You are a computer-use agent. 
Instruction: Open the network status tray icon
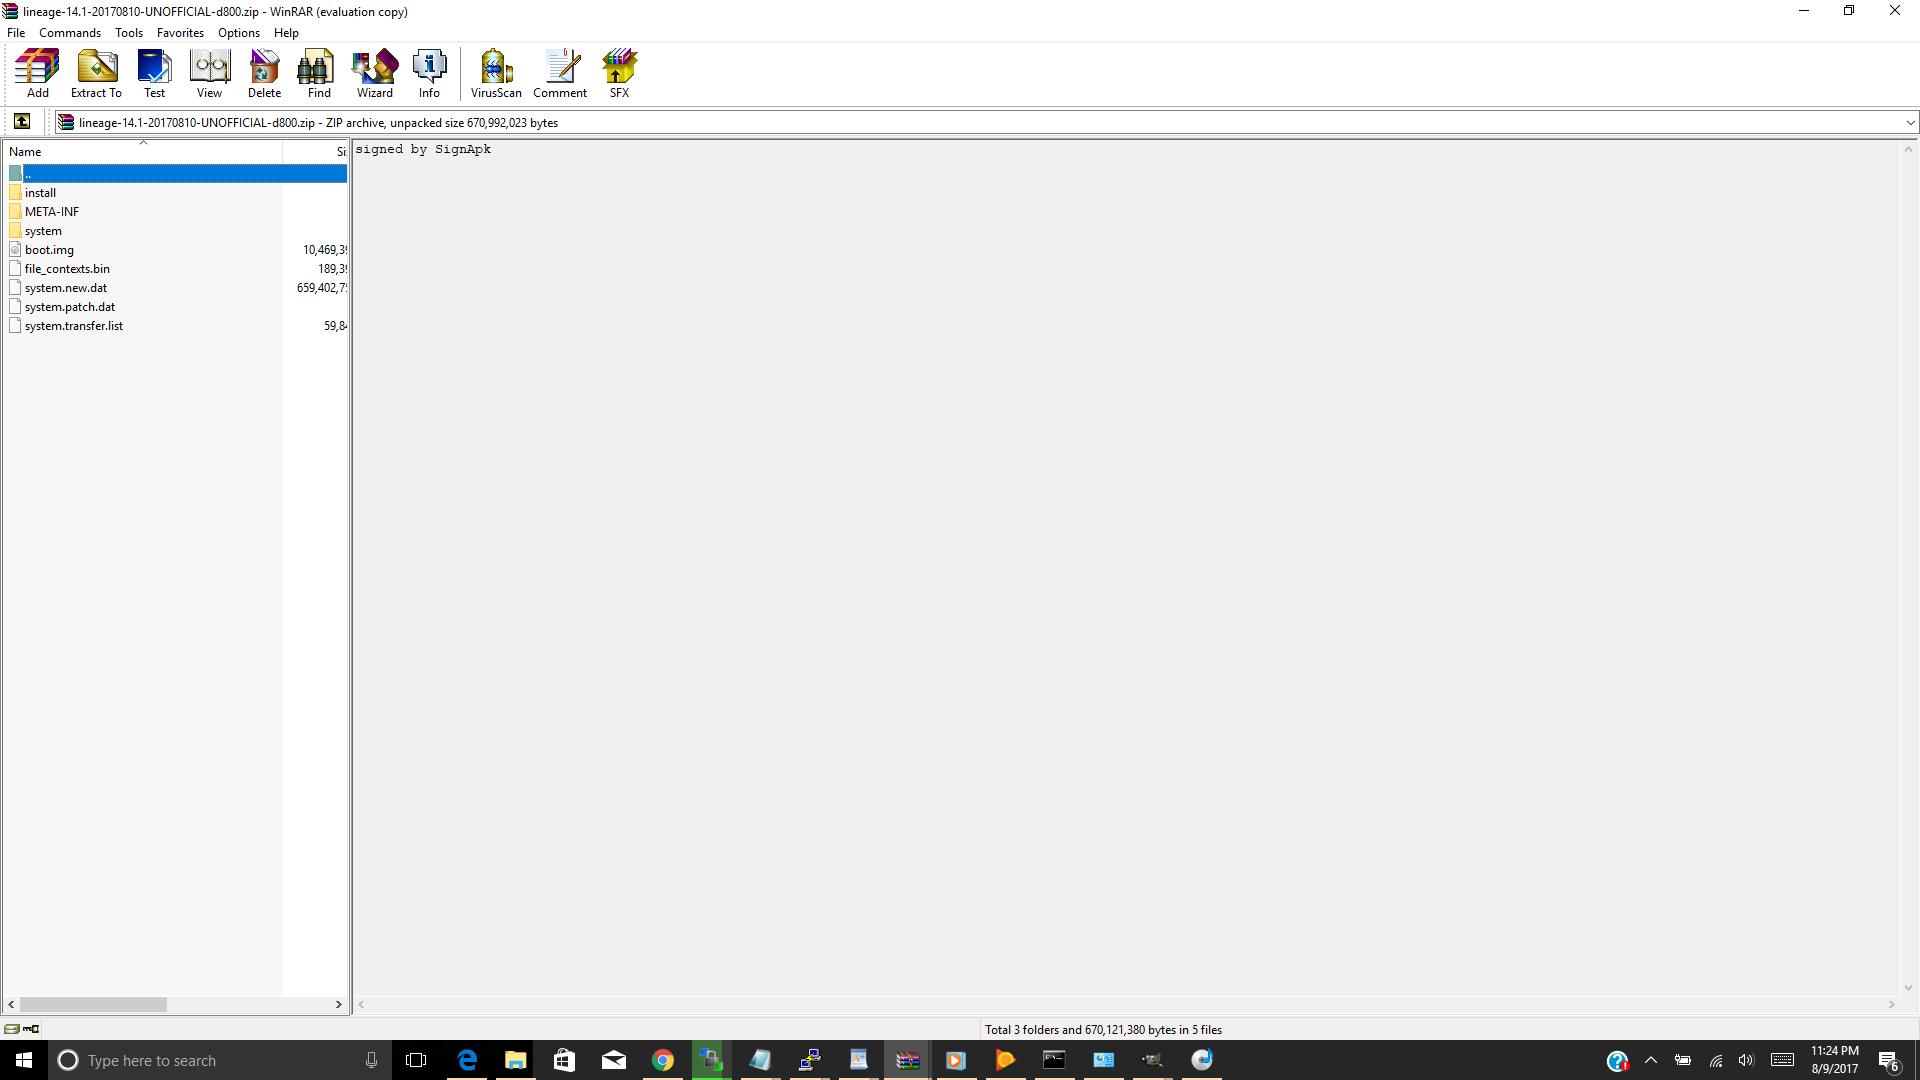pos(1716,1060)
